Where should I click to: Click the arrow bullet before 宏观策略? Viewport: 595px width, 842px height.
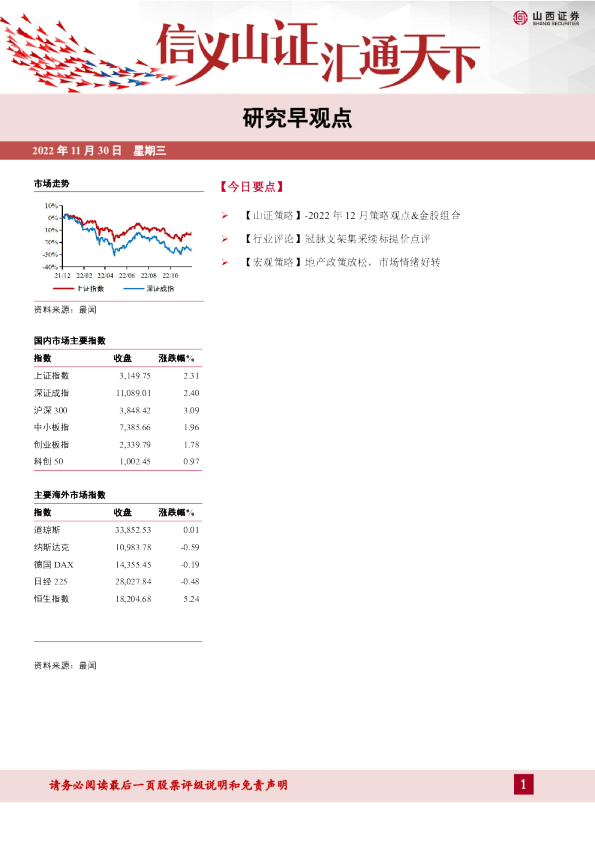tap(225, 263)
